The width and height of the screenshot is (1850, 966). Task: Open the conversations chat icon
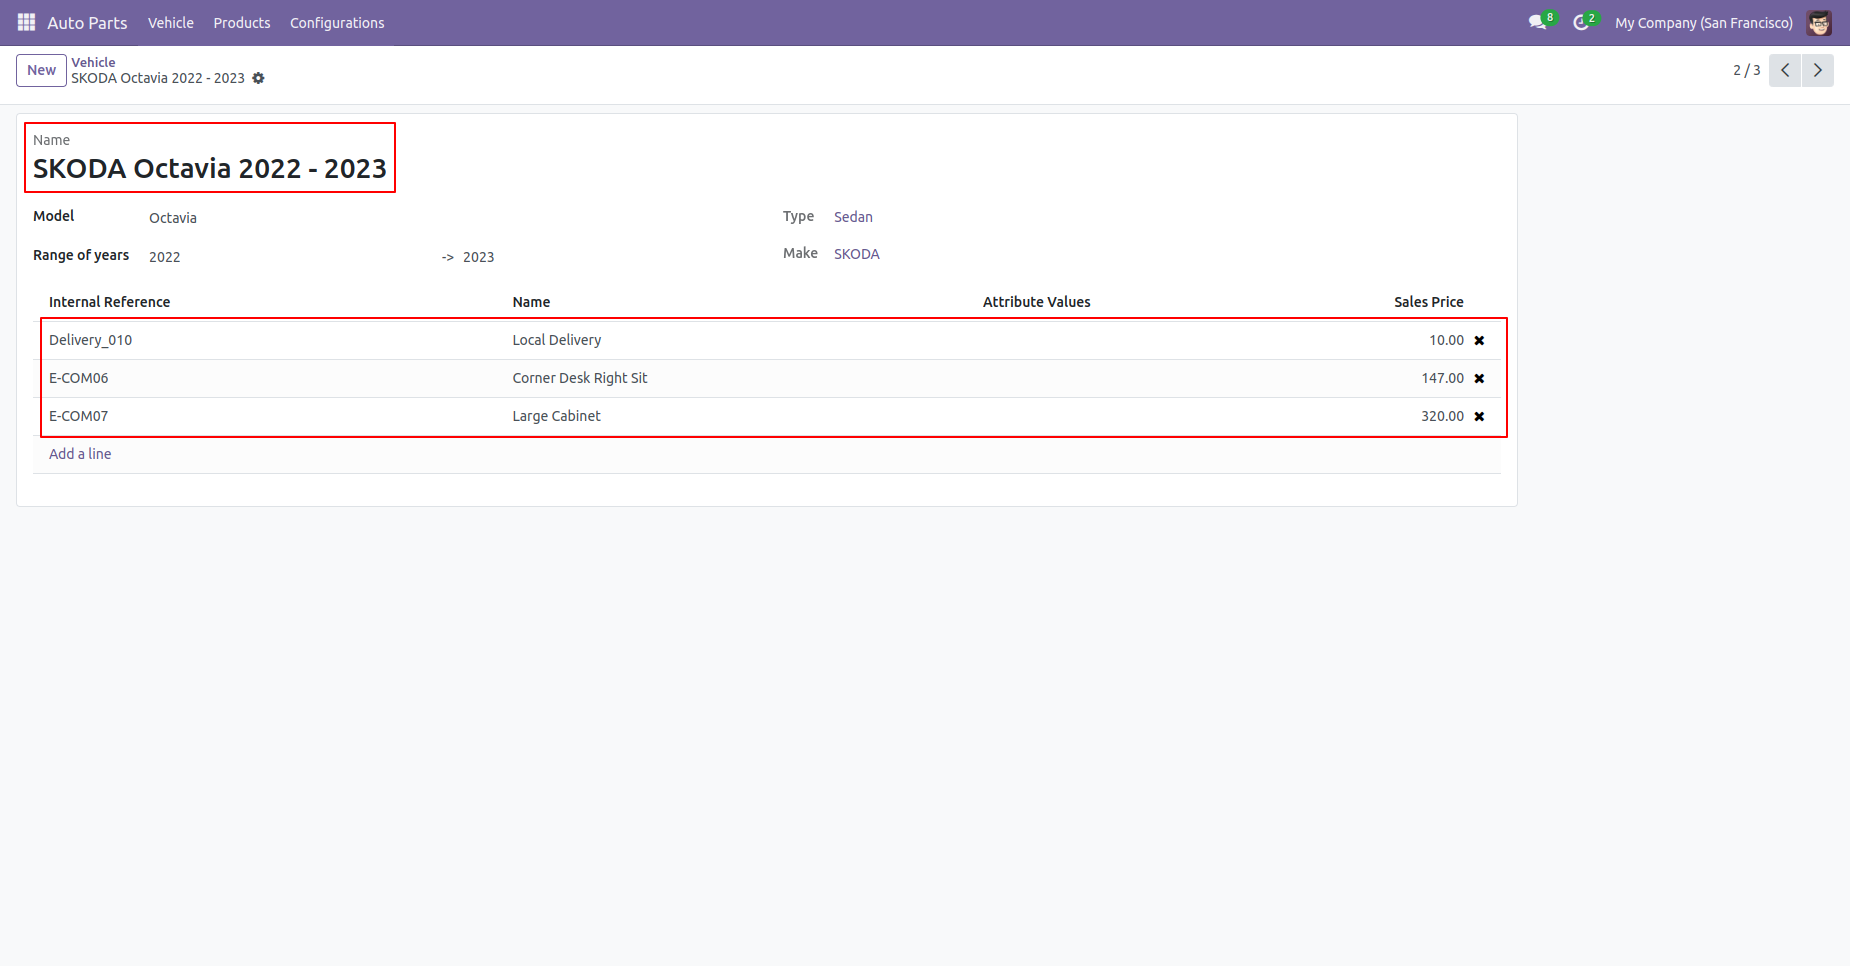[x=1537, y=22]
